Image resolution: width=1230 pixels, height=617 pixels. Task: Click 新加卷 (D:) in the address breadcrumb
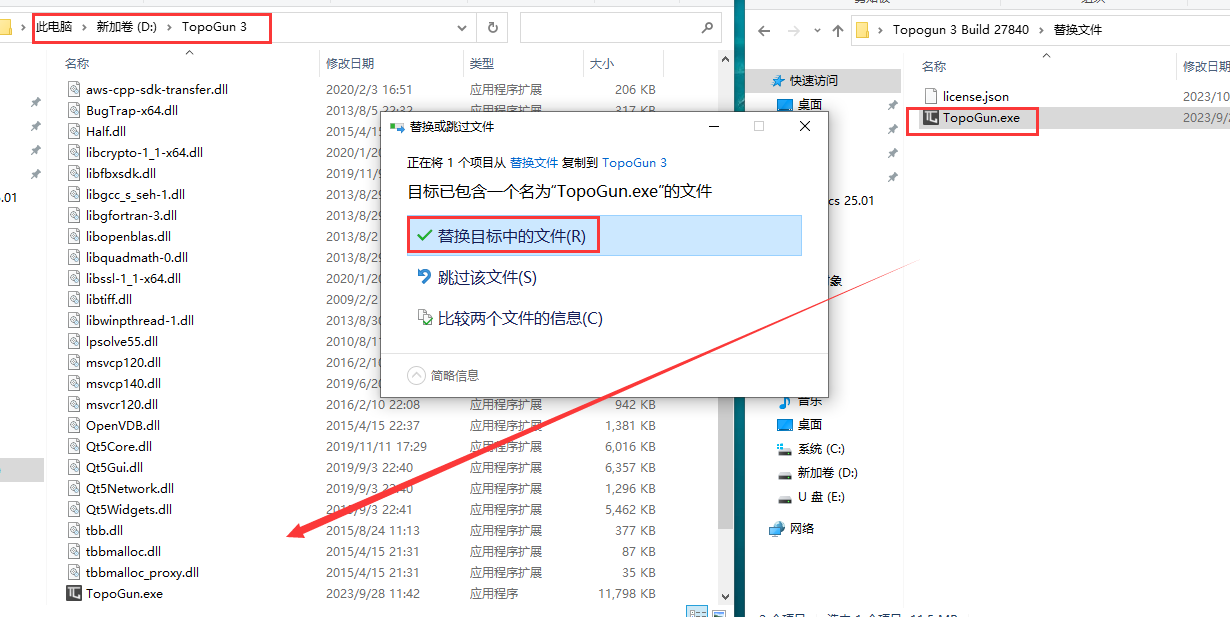pyautogui.click(x=127, y=28)
